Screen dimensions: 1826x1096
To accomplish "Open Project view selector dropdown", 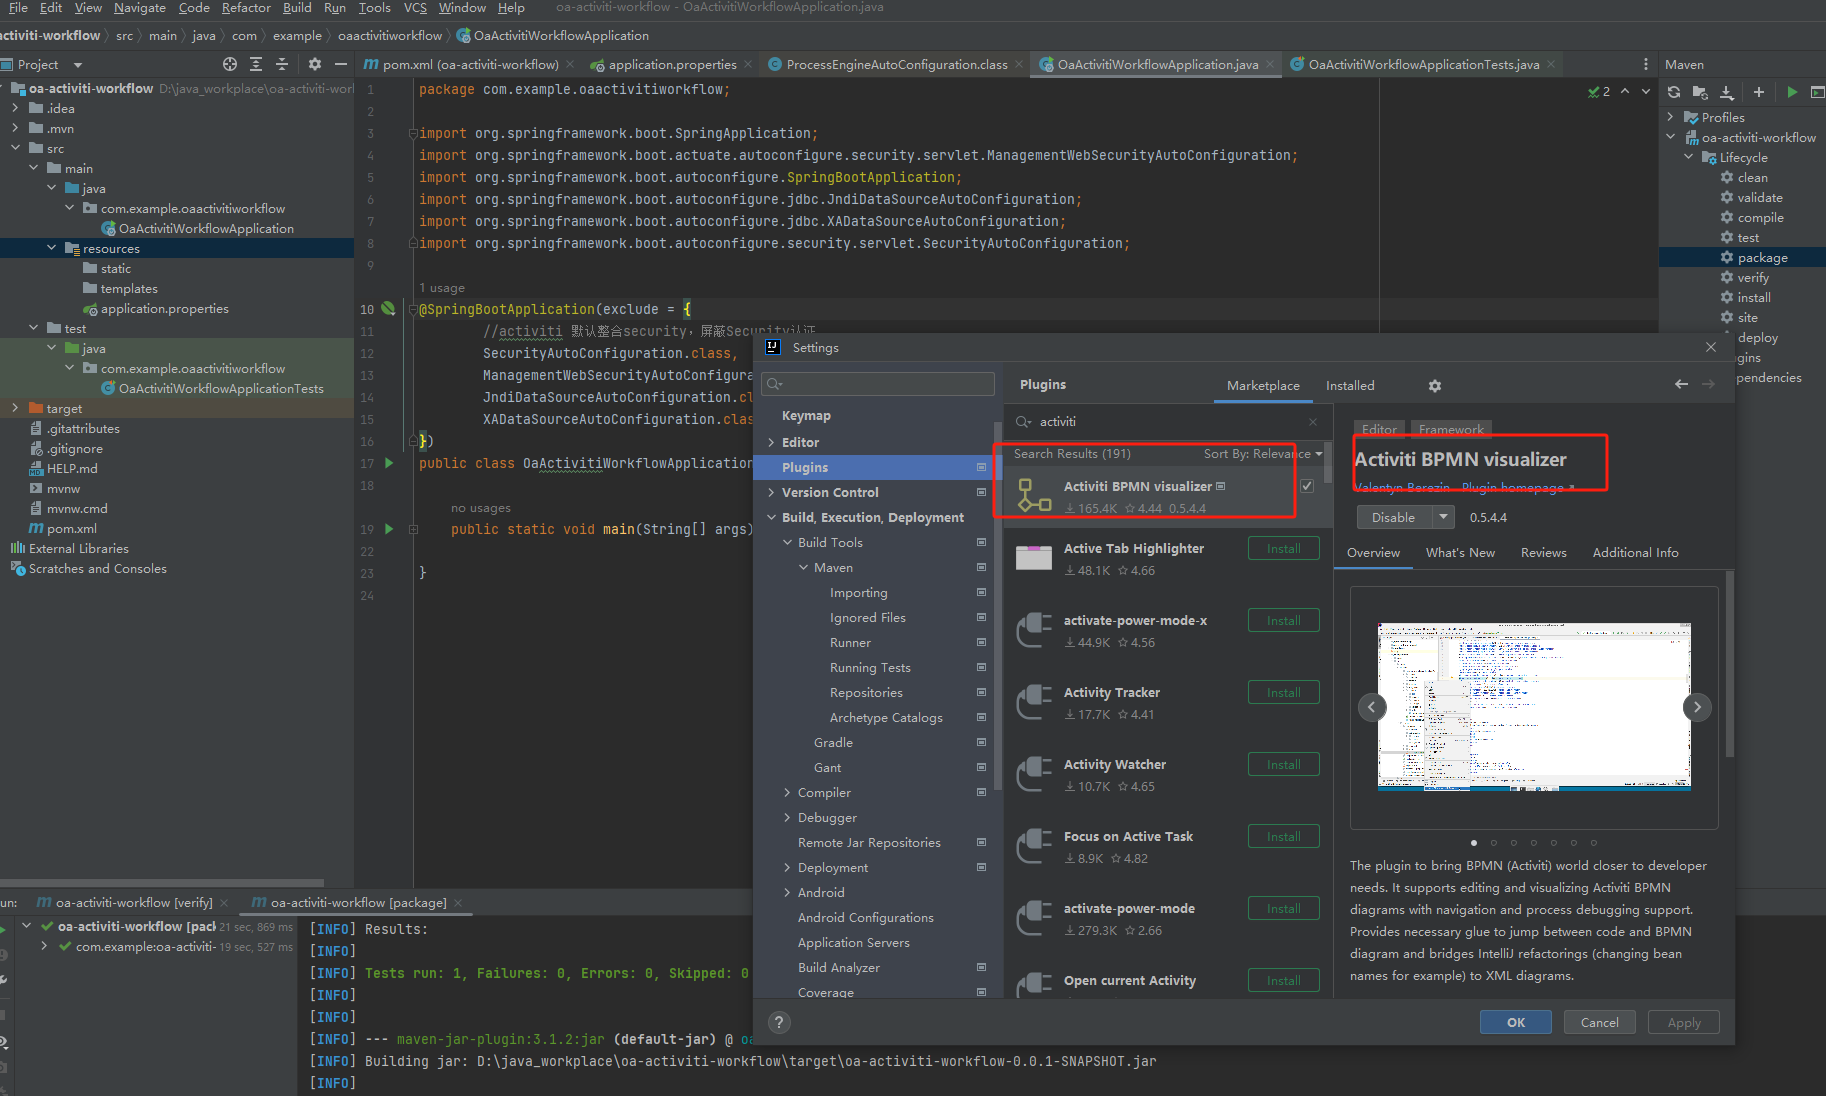I will tap(77, 65).
